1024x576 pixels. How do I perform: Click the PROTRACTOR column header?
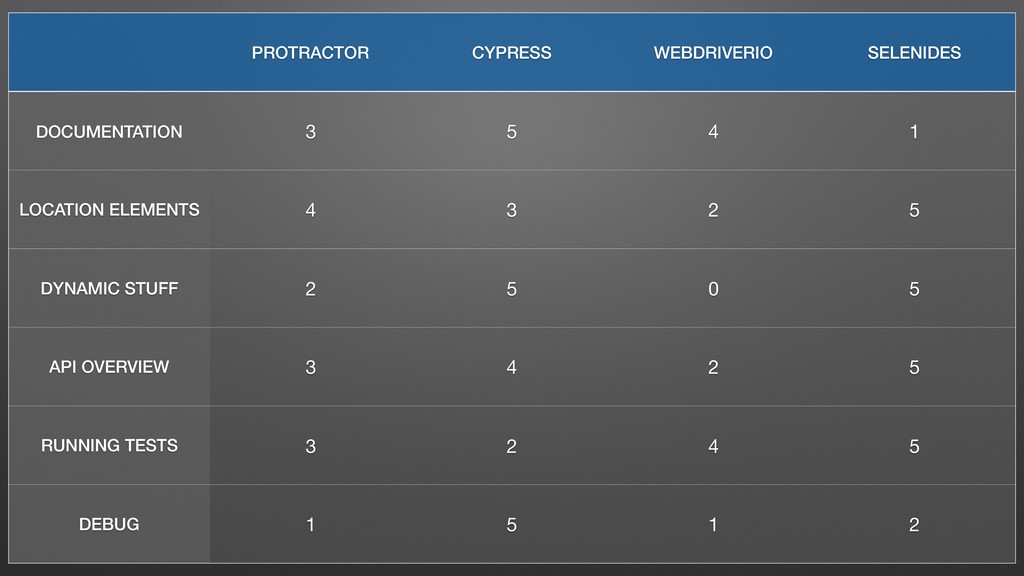click(310, 53)
